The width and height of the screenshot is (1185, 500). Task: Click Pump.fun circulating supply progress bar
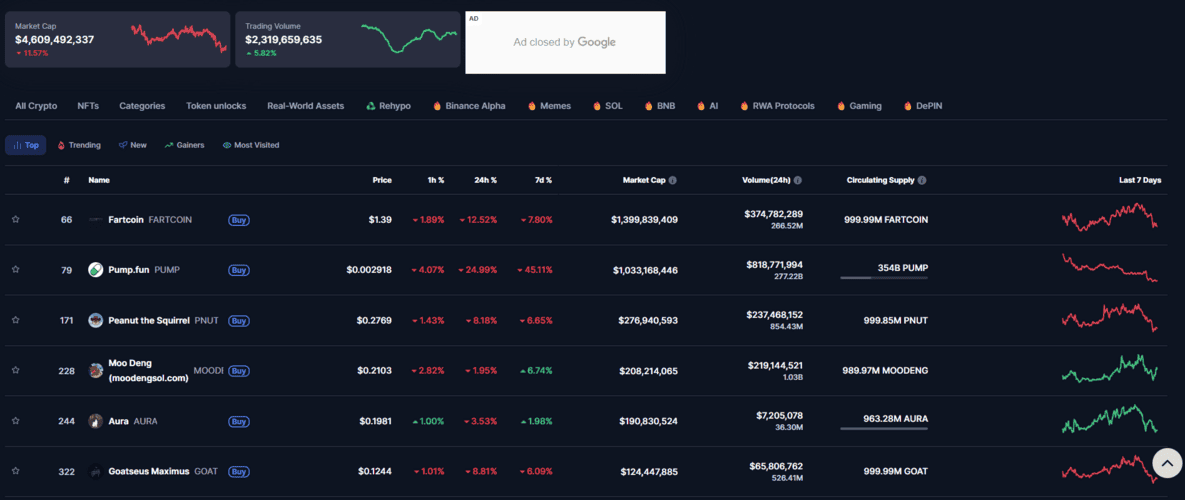click(883, 278)
